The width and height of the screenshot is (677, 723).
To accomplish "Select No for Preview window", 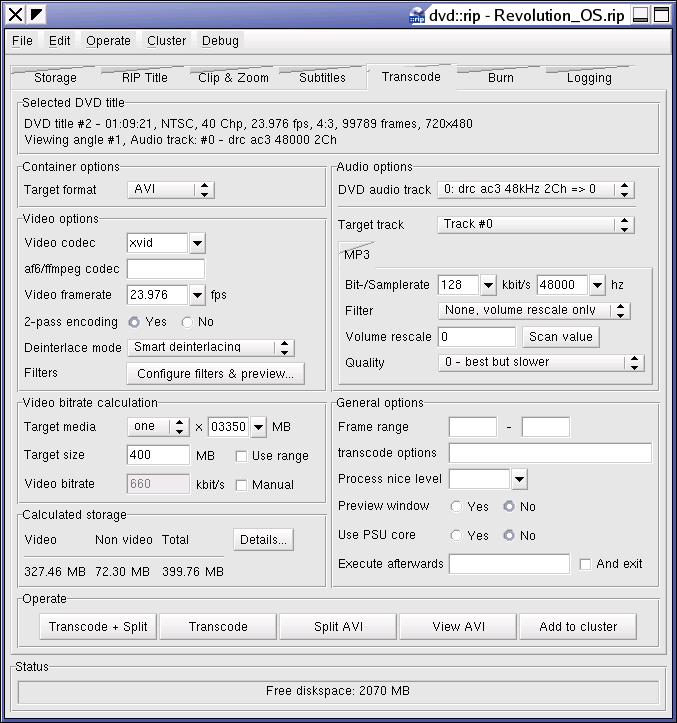I will pyautogui.click(x=509, y=507).
